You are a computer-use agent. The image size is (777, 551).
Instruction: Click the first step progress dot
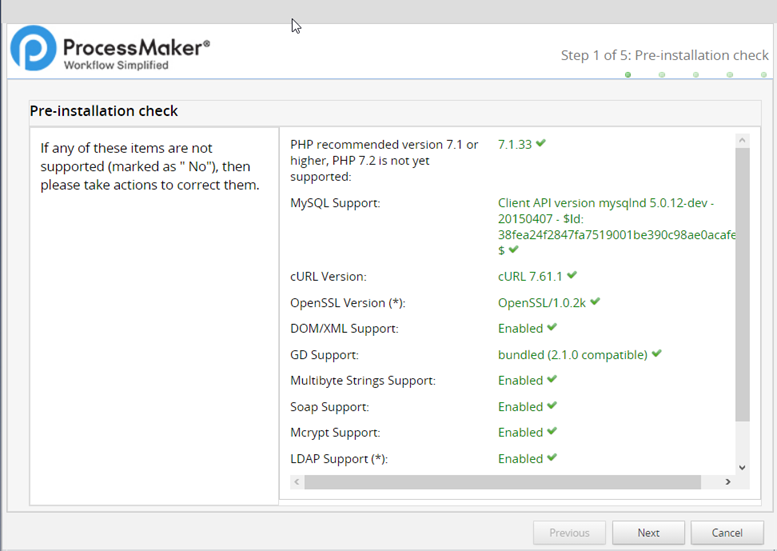pyautogui.click(x=628, y=75)
